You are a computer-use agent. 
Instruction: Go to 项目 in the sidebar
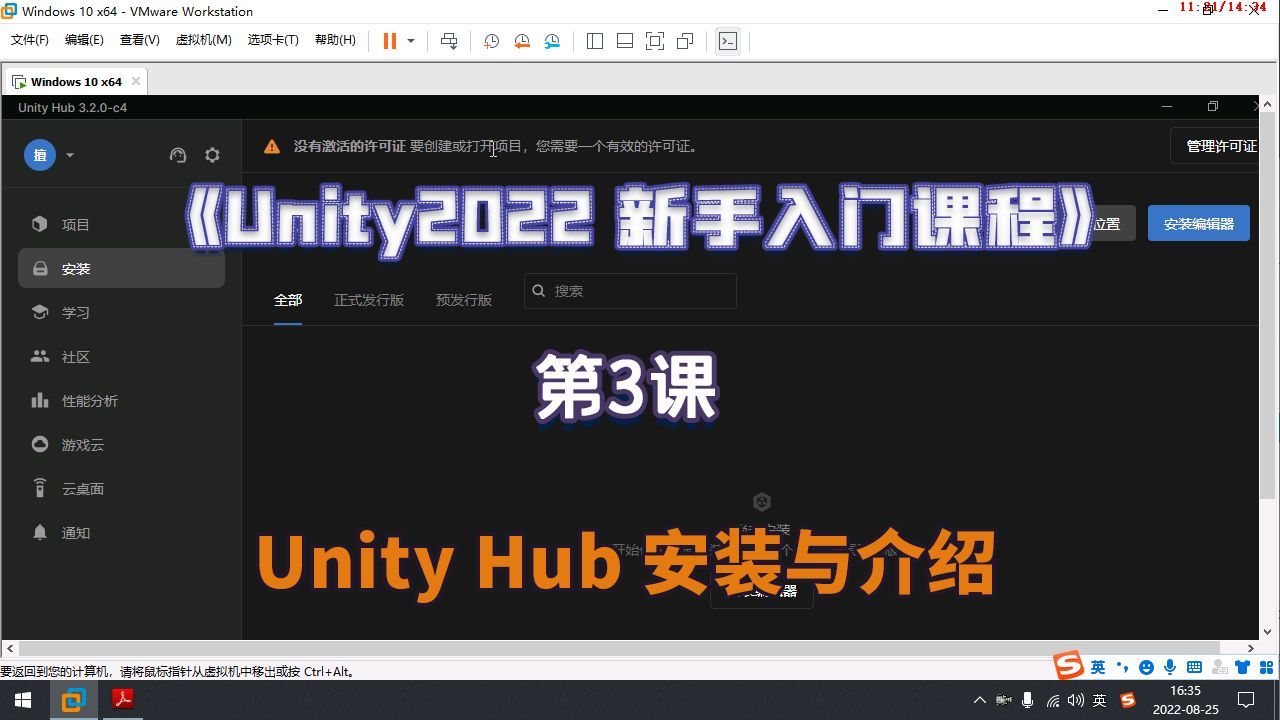(x=121, y=224)
